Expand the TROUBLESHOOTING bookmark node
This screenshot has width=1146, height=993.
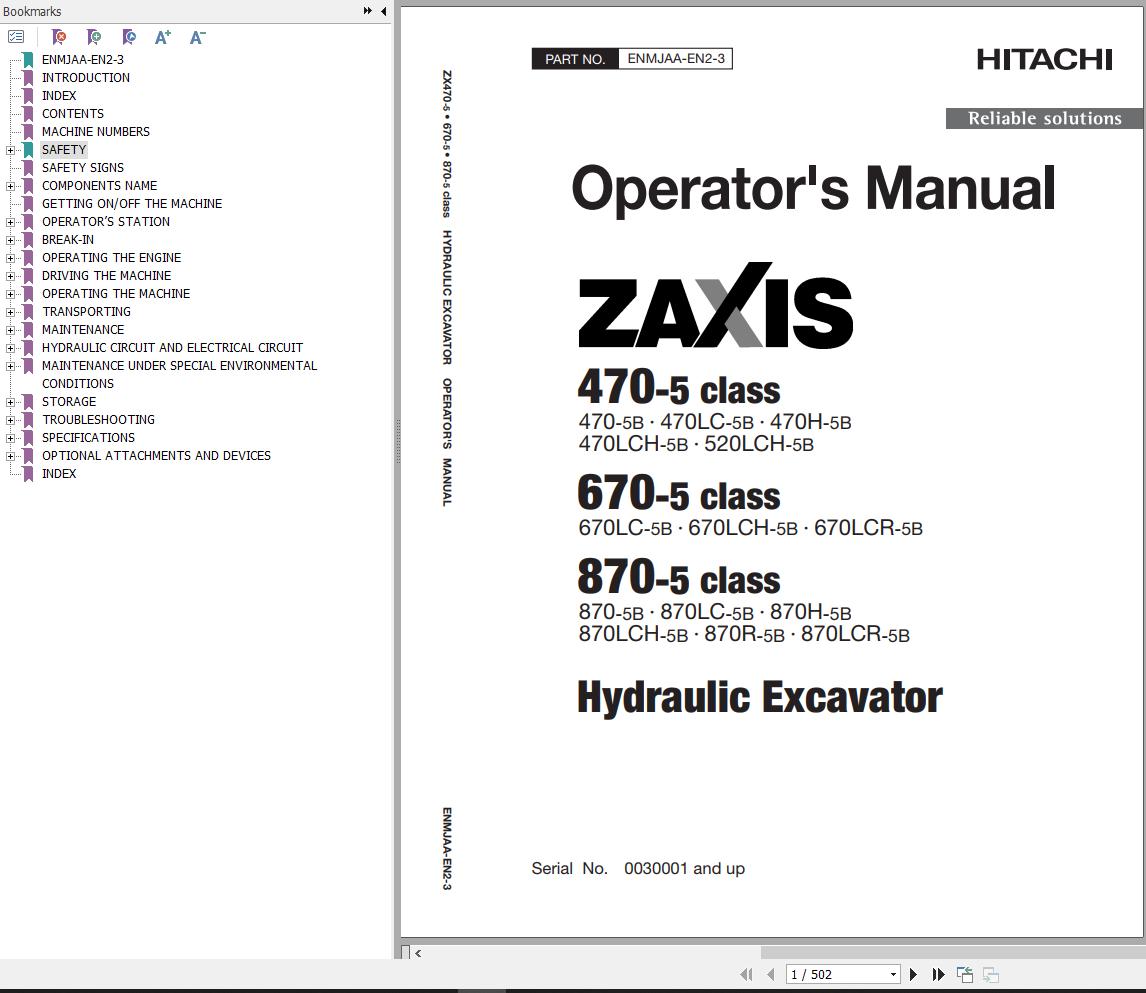(10, 420)
